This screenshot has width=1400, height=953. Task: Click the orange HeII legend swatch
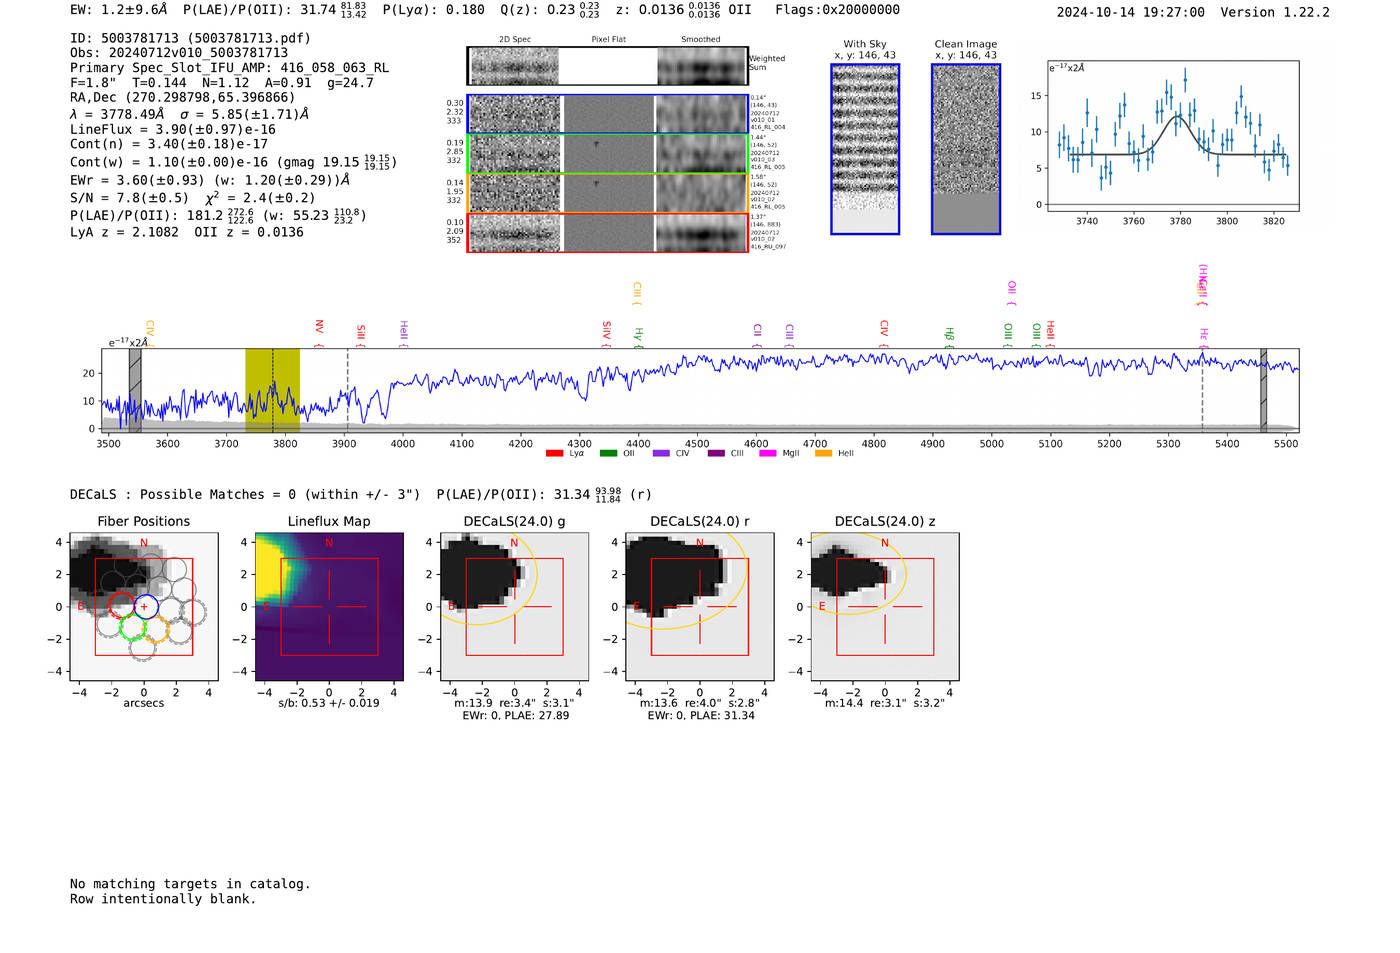coord(823,454)
